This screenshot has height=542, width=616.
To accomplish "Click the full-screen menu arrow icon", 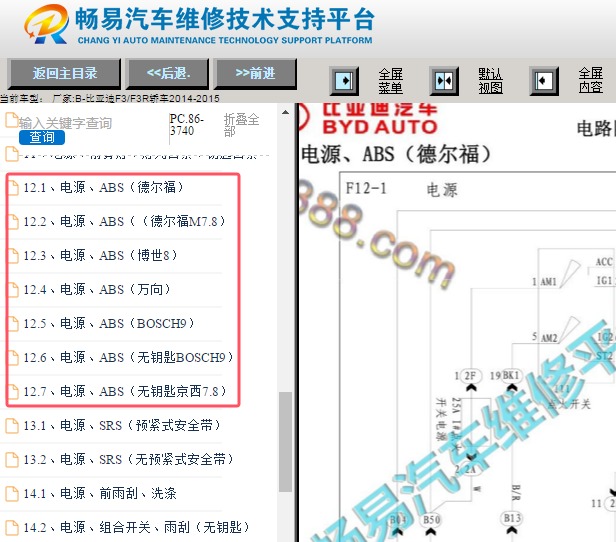I will (x=344, y=81).
